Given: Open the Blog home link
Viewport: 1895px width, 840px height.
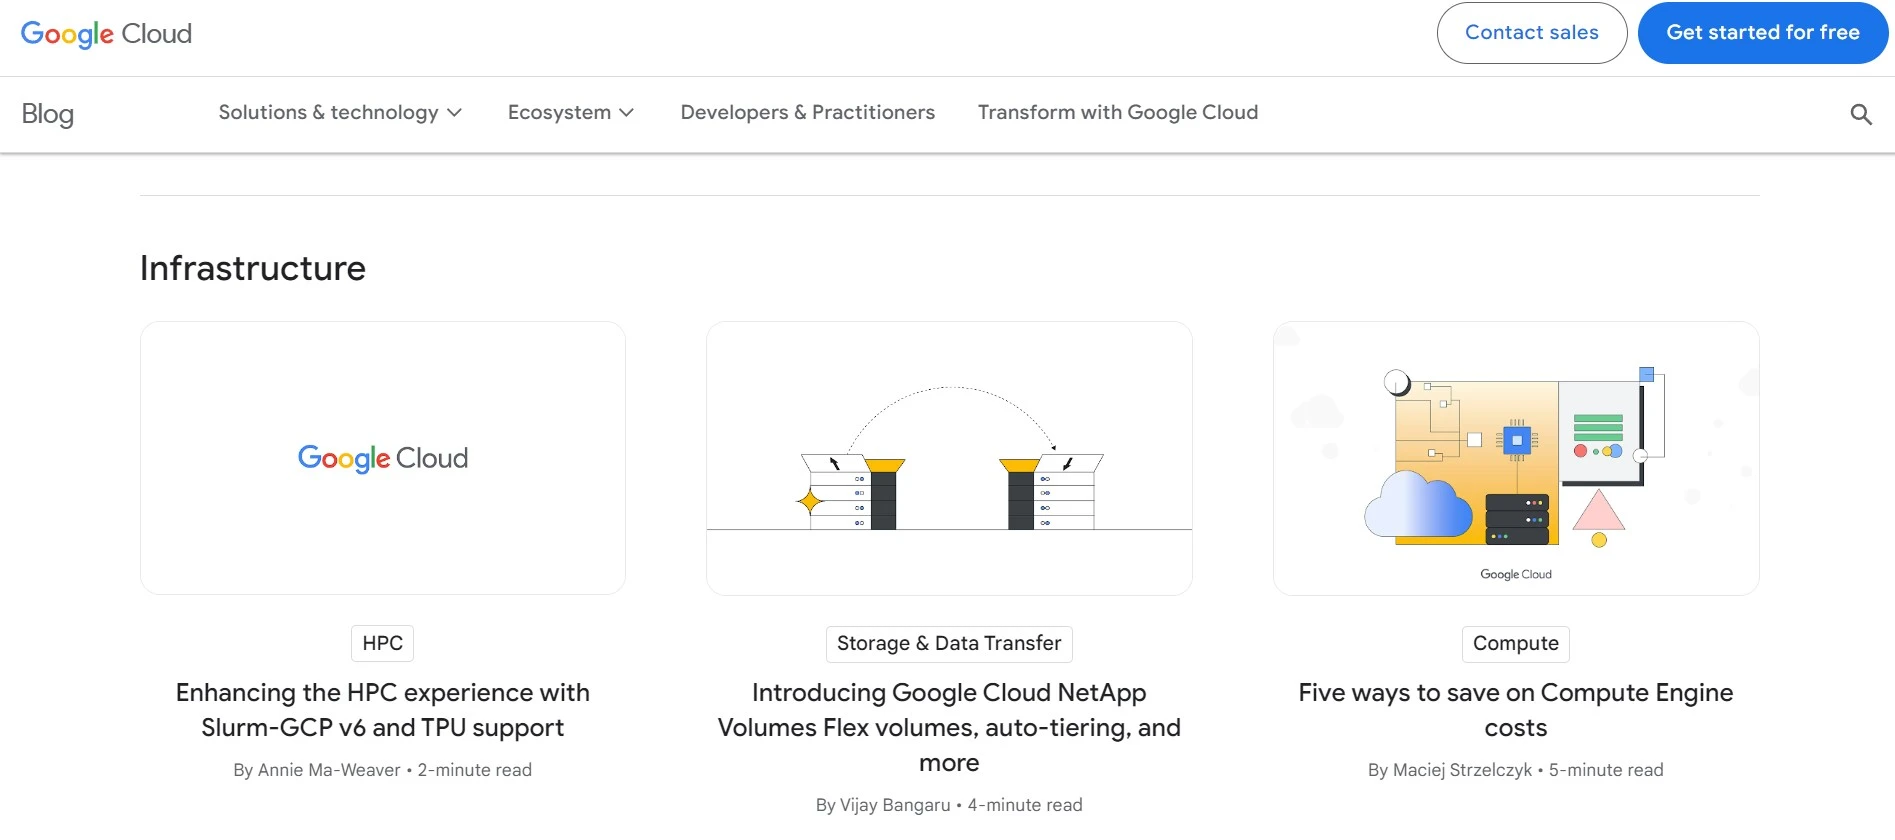Looking at the screenshot, I should click(x=48, y=114).
